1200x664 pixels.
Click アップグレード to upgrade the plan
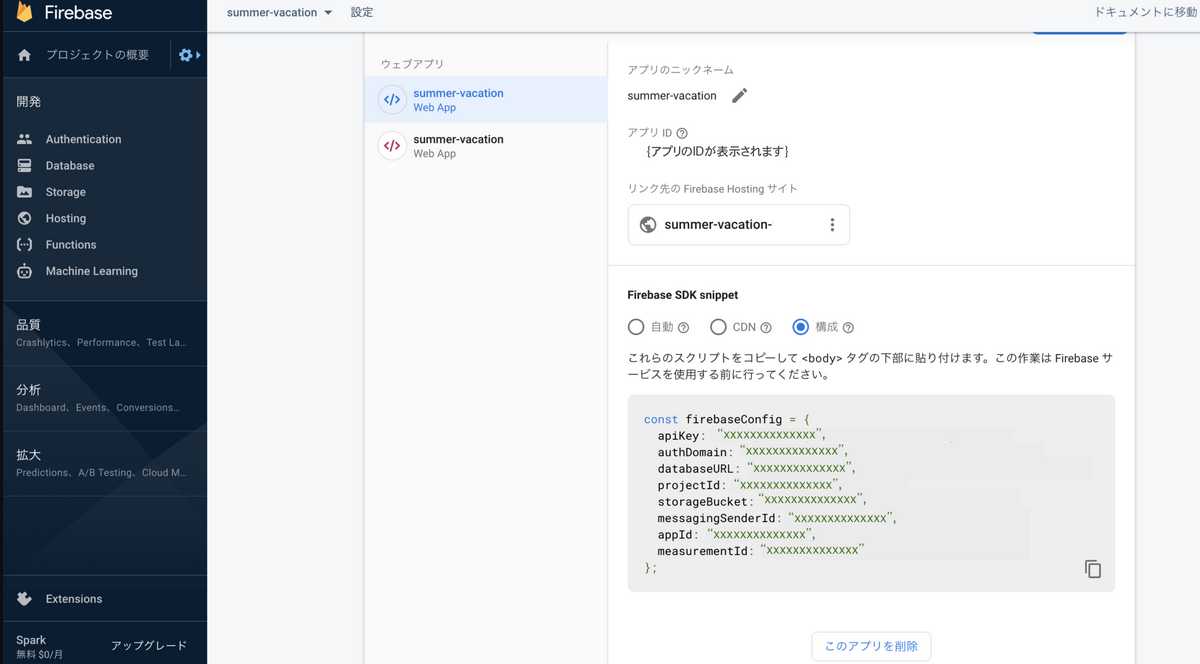point(149,646)
